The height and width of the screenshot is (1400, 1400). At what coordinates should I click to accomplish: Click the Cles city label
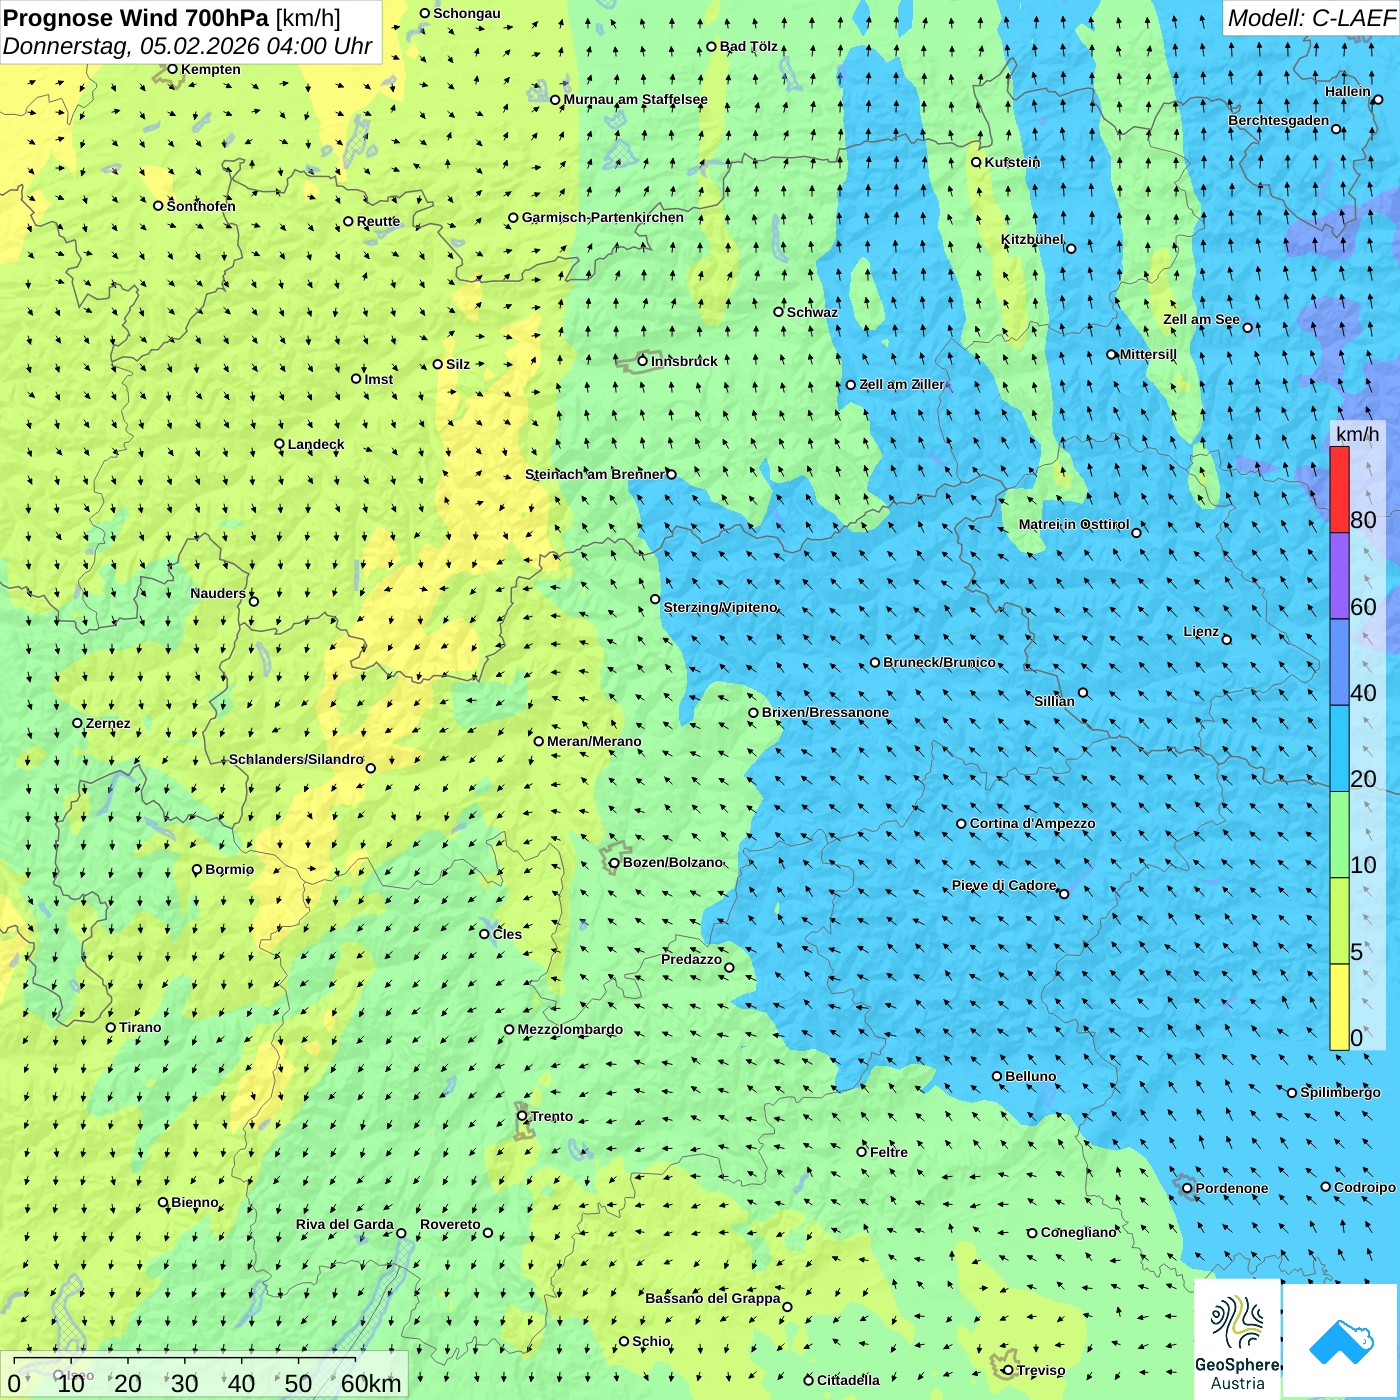(x=507, y=934)
